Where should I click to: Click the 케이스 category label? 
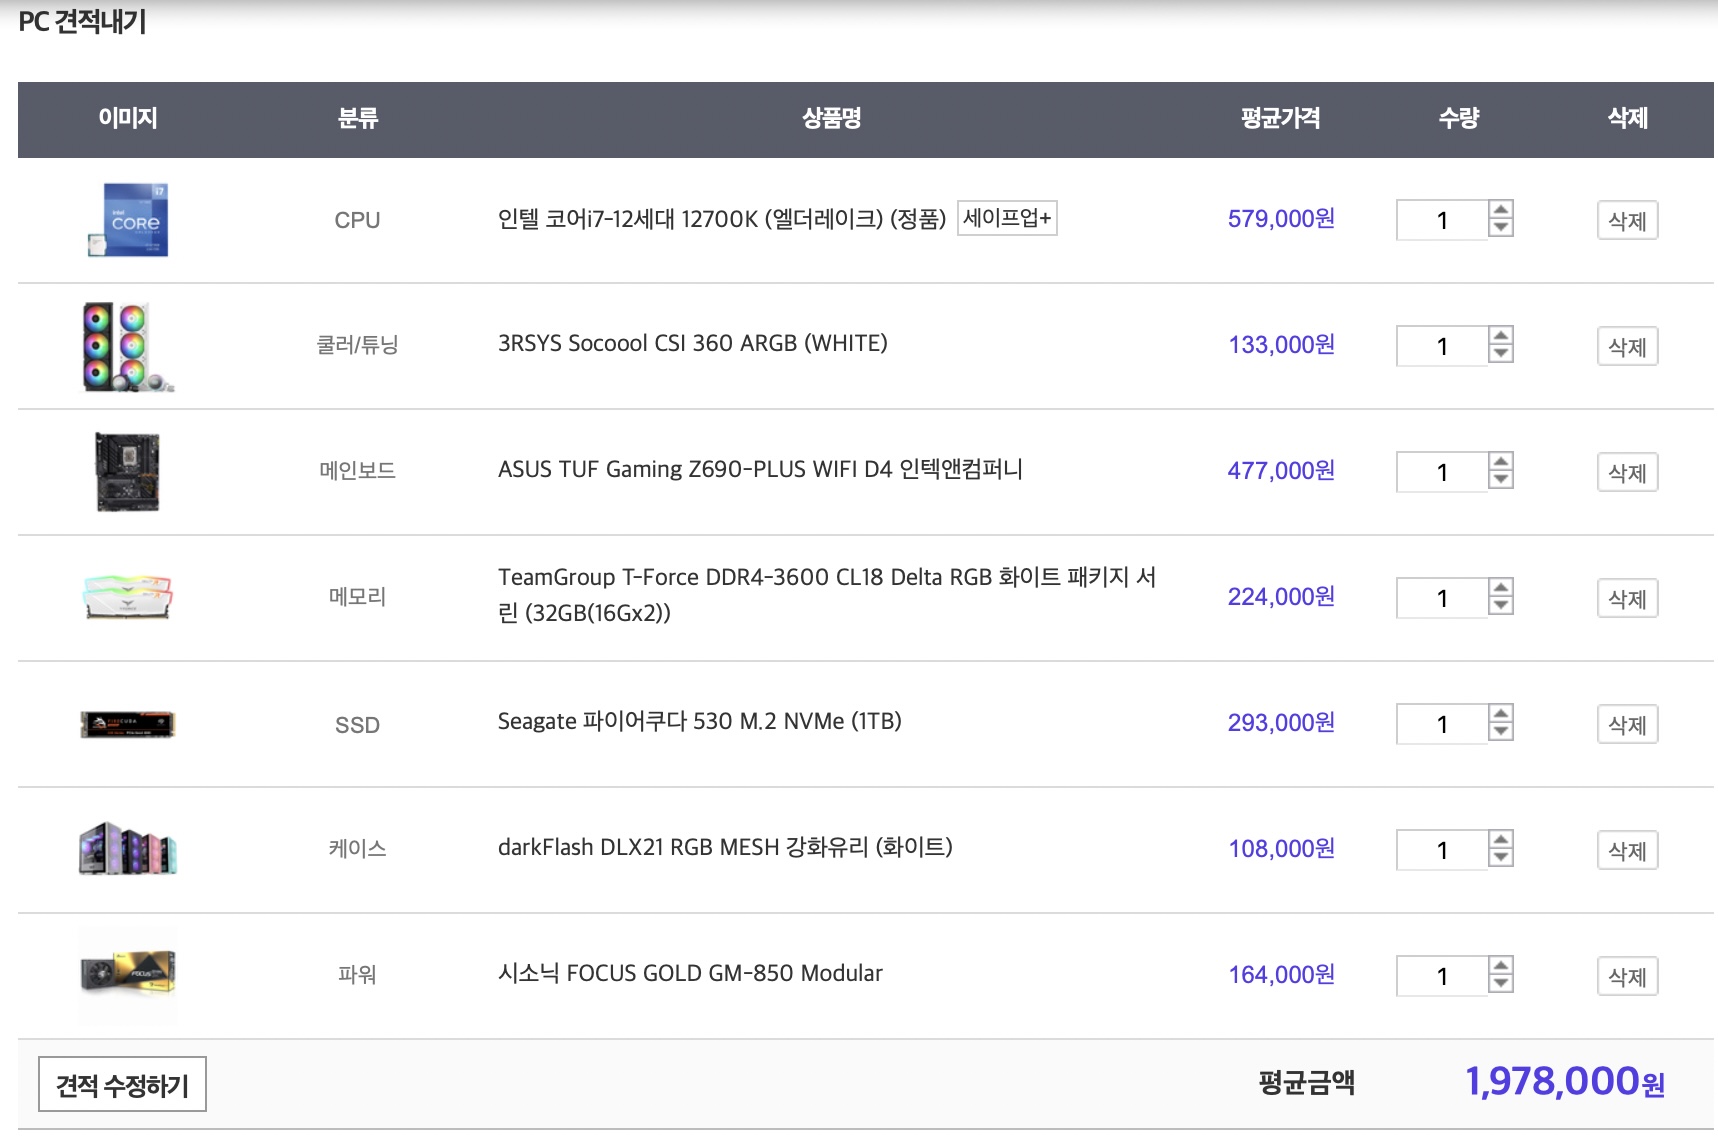pos(357,849)
